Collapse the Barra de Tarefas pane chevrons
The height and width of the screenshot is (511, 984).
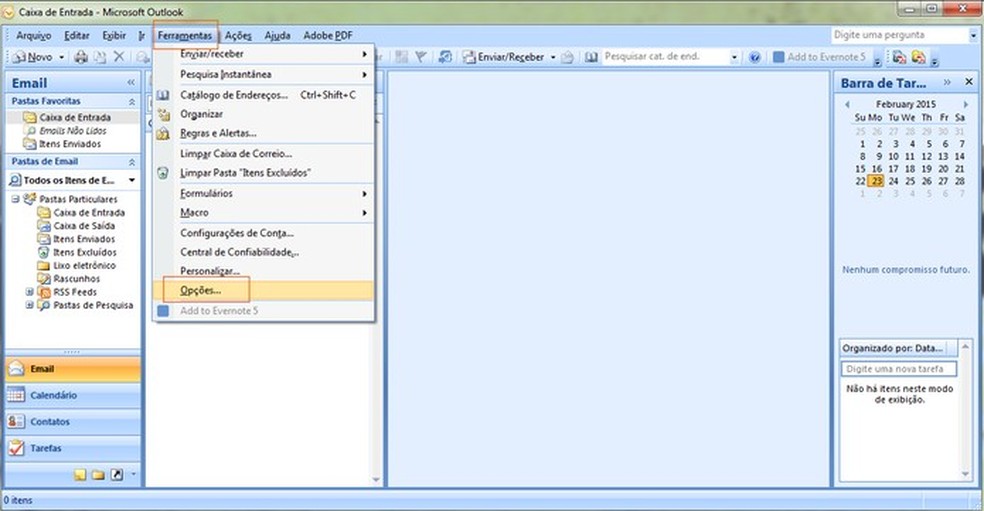click(947, 82)
